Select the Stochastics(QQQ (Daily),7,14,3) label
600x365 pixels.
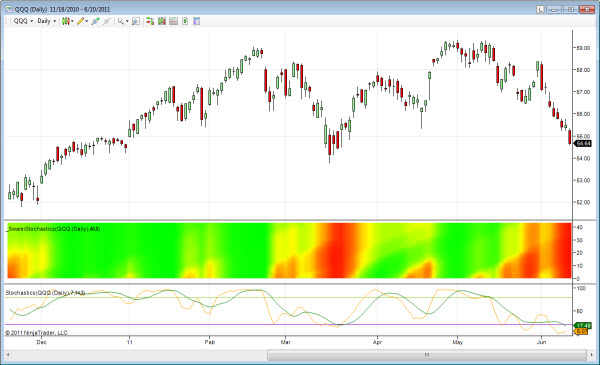click(x=45, y=293)
